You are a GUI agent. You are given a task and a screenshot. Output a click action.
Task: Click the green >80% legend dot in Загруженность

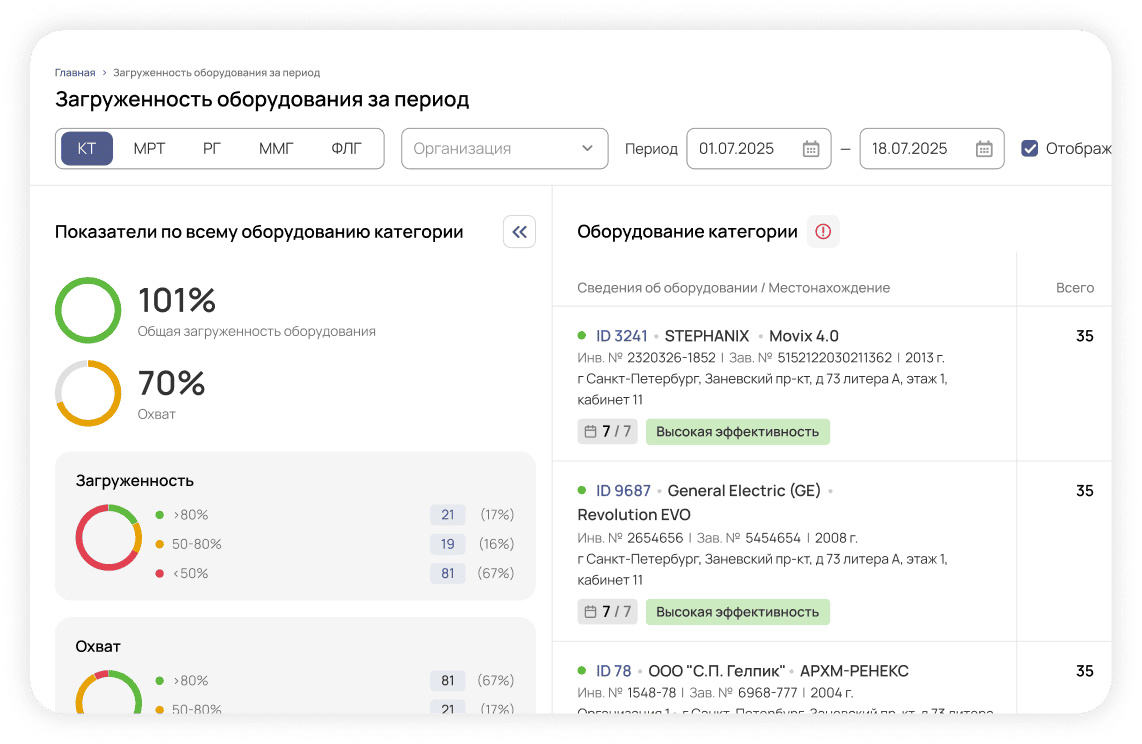(160, 515)
